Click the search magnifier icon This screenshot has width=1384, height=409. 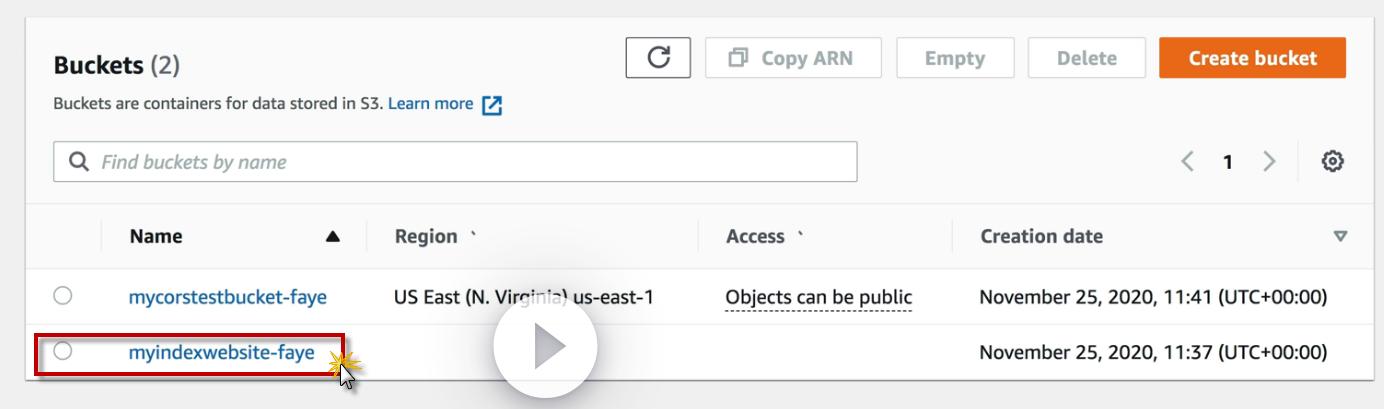tap(76, 161)
